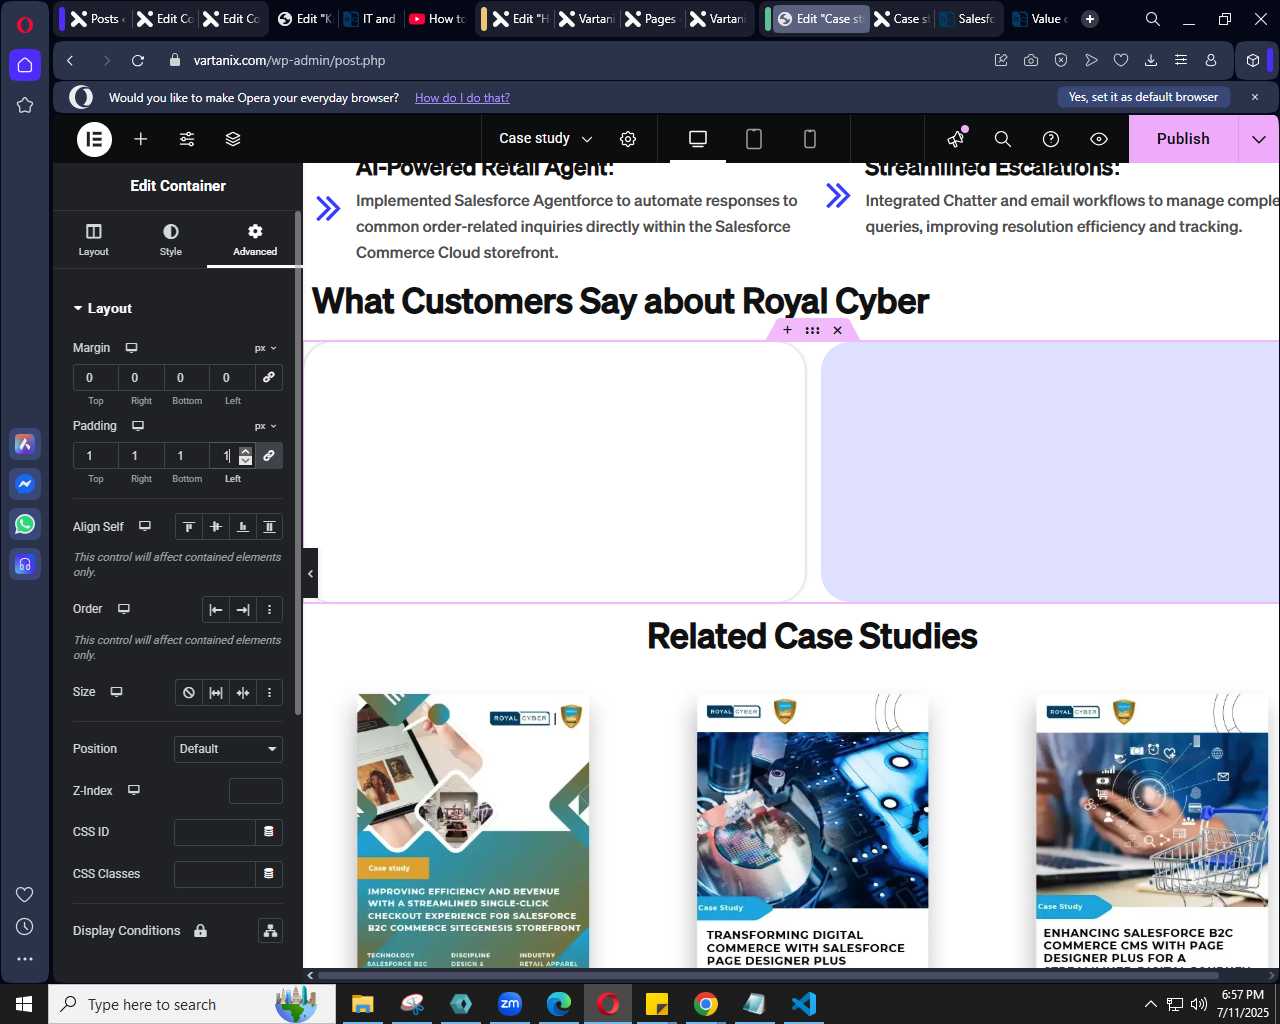Open Improving Efficiency case study thumbnail

click(473, 830)
